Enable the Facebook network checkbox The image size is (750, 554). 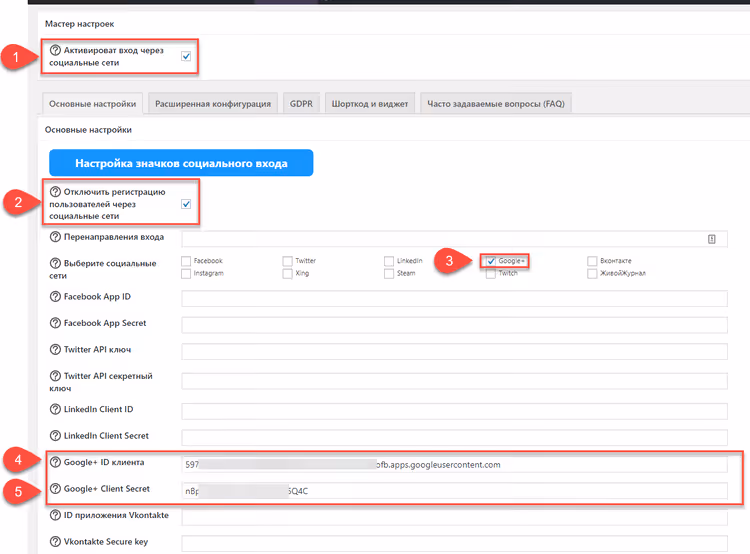[186, 261]
